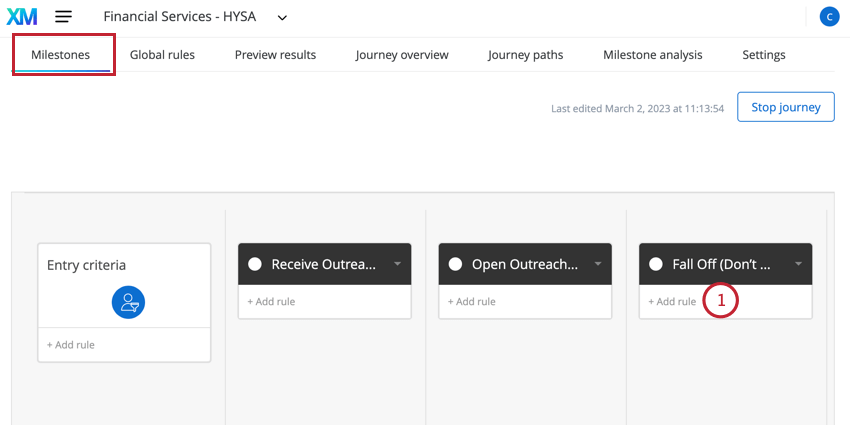The height and width of the screenshot is (425, 850).
Task: Click the Stop journey button
Action: point(785,107)
